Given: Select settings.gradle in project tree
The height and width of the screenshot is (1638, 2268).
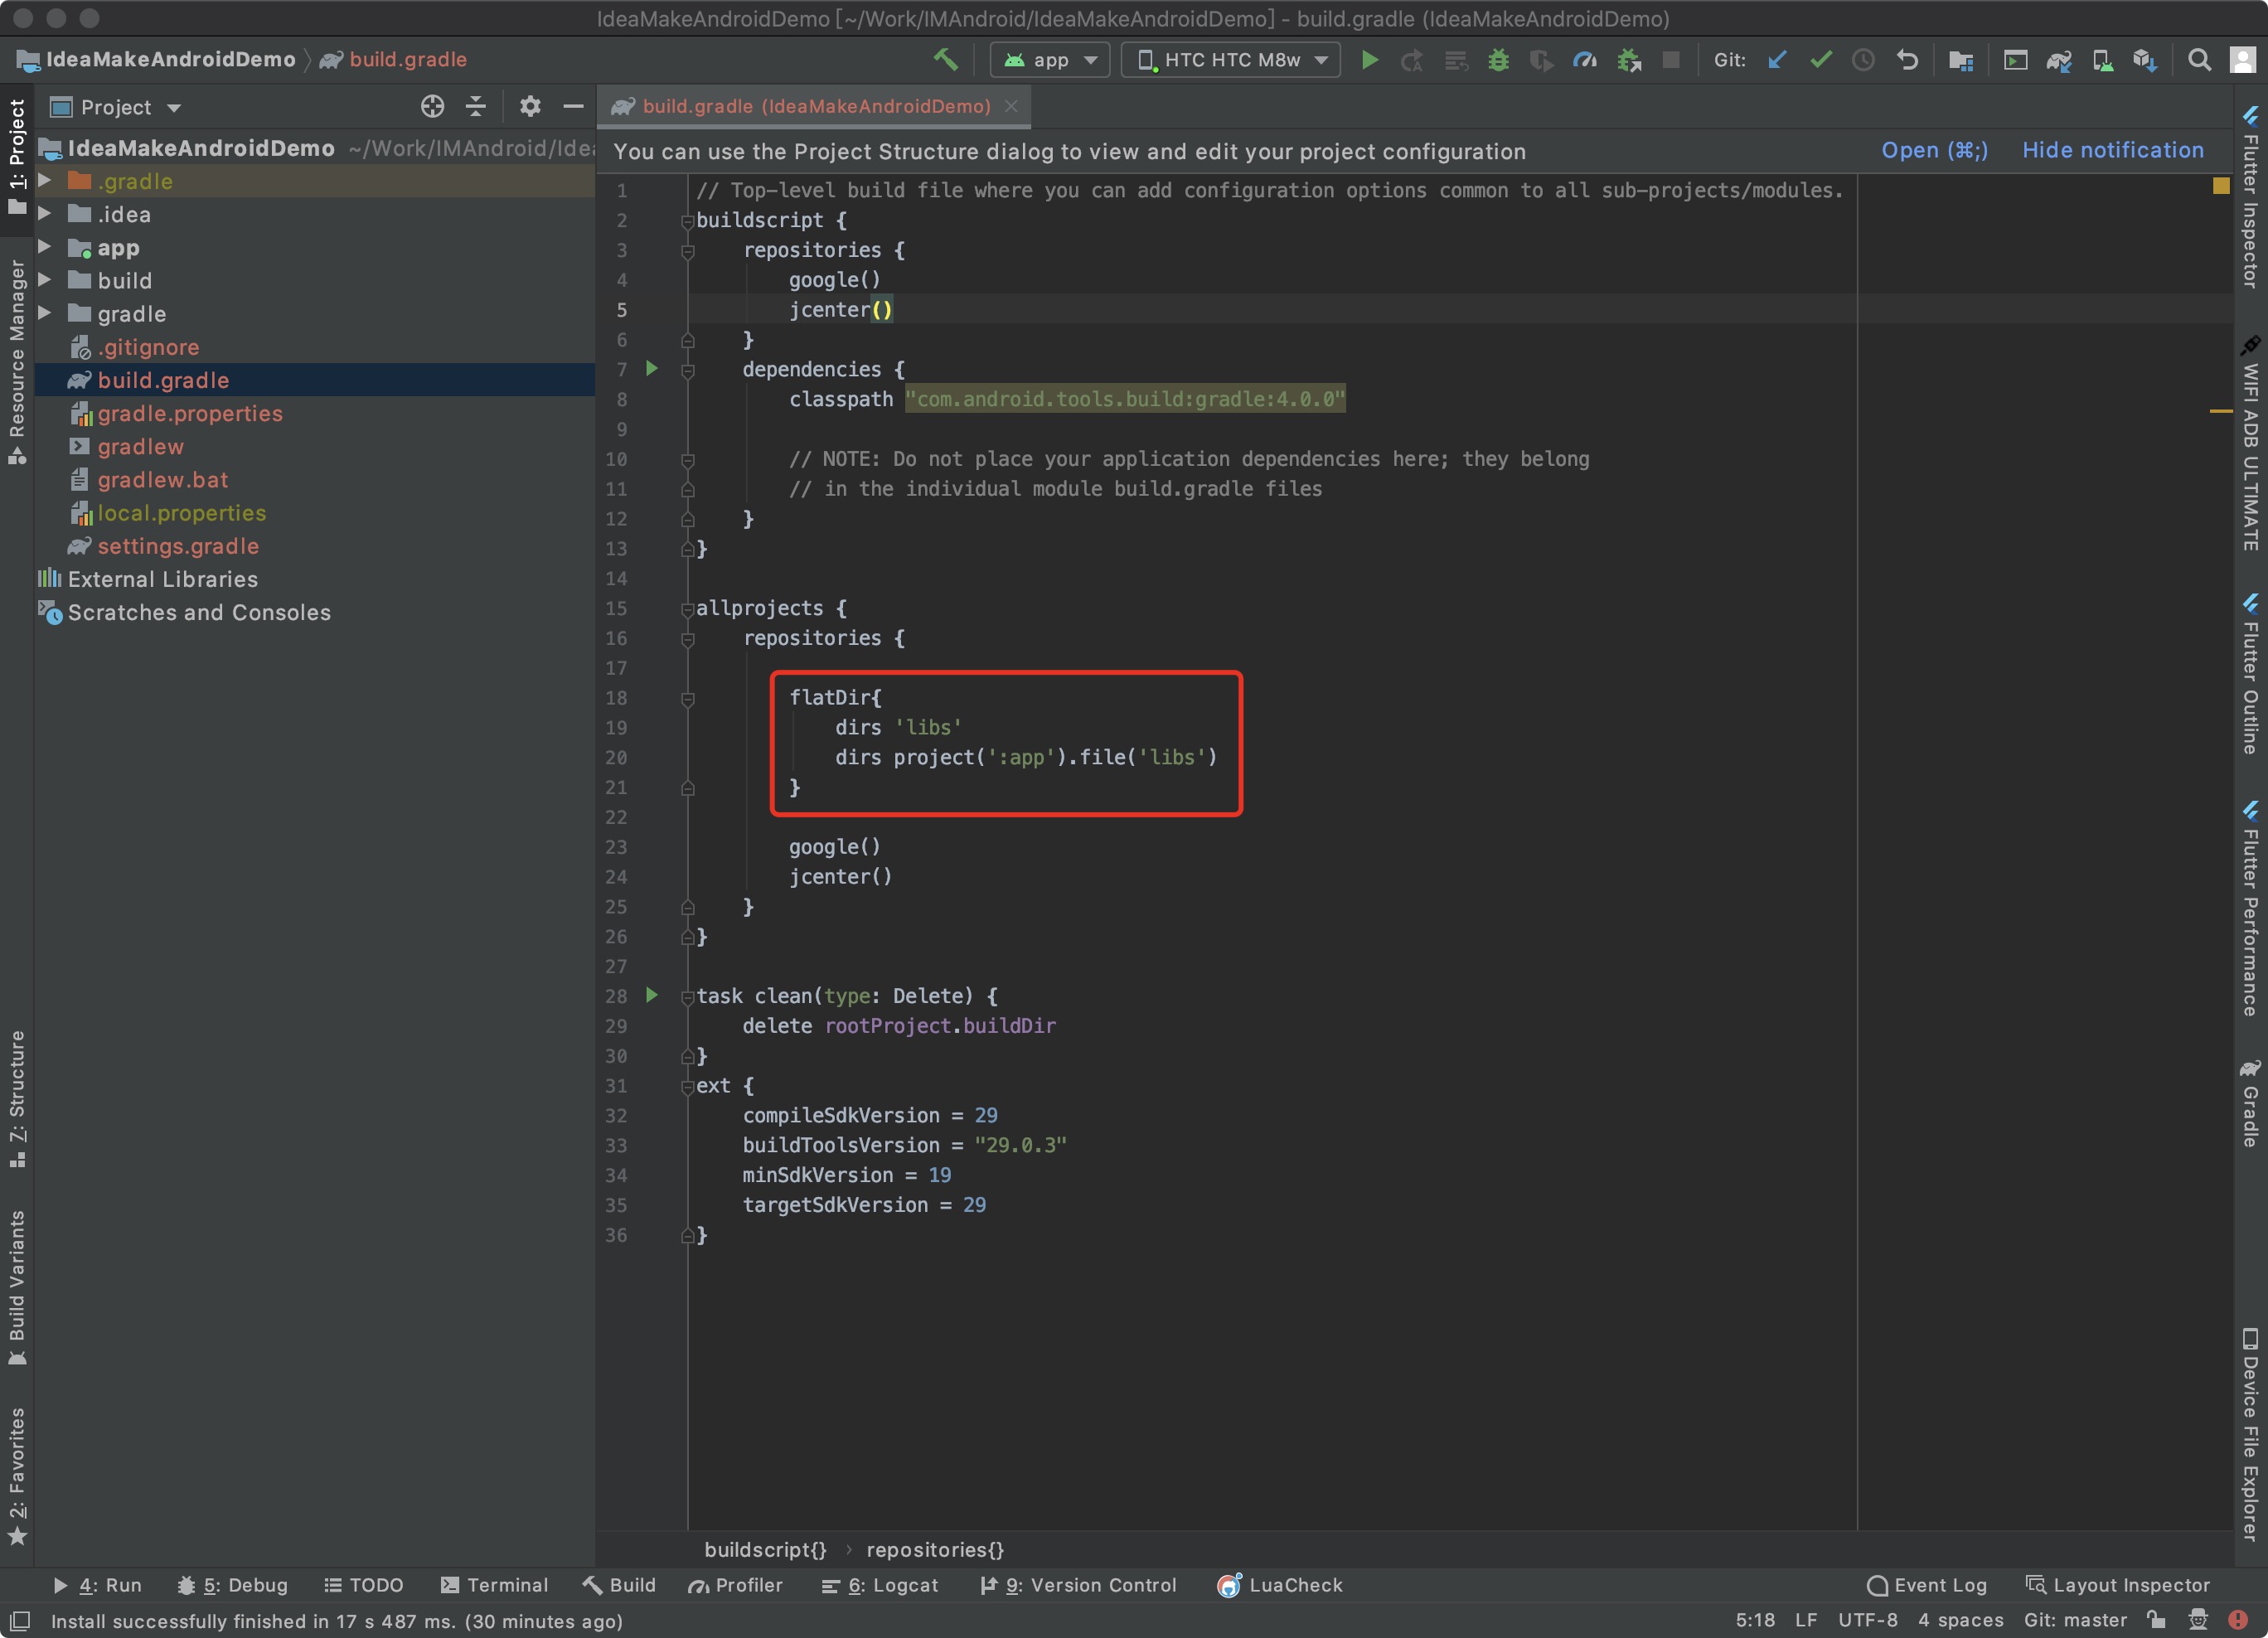Looking at the screenshot, I should click(178, 546).
